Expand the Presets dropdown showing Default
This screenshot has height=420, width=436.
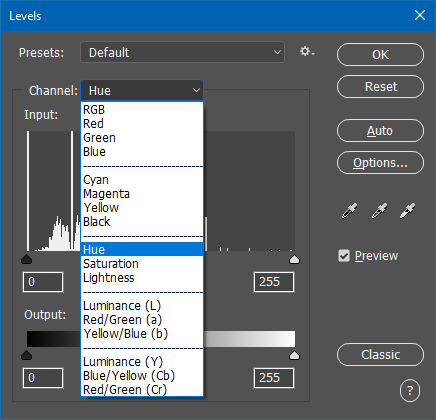coord(182,52)
